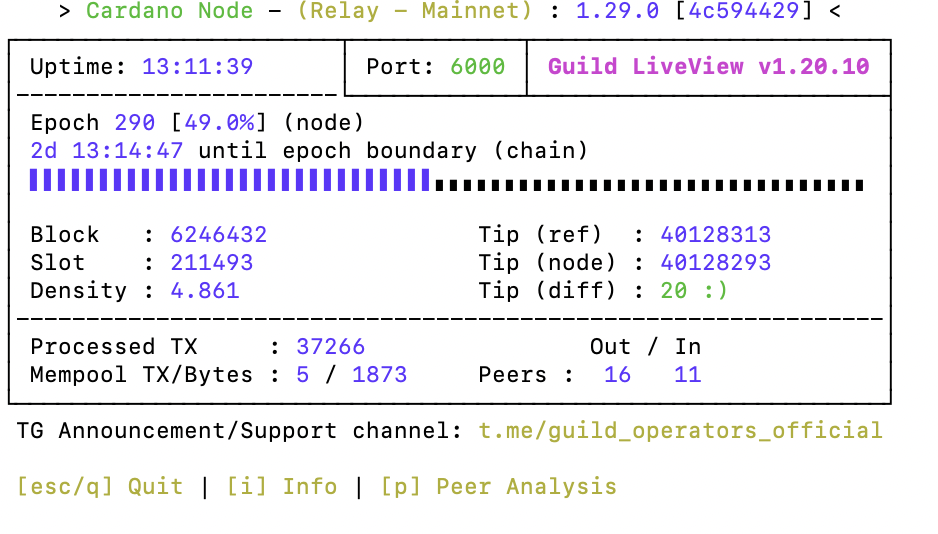The width and height of the screenshot is (938, 534).
Task: Select the commit hash 4c594429
Action: (x=744, y=11)
